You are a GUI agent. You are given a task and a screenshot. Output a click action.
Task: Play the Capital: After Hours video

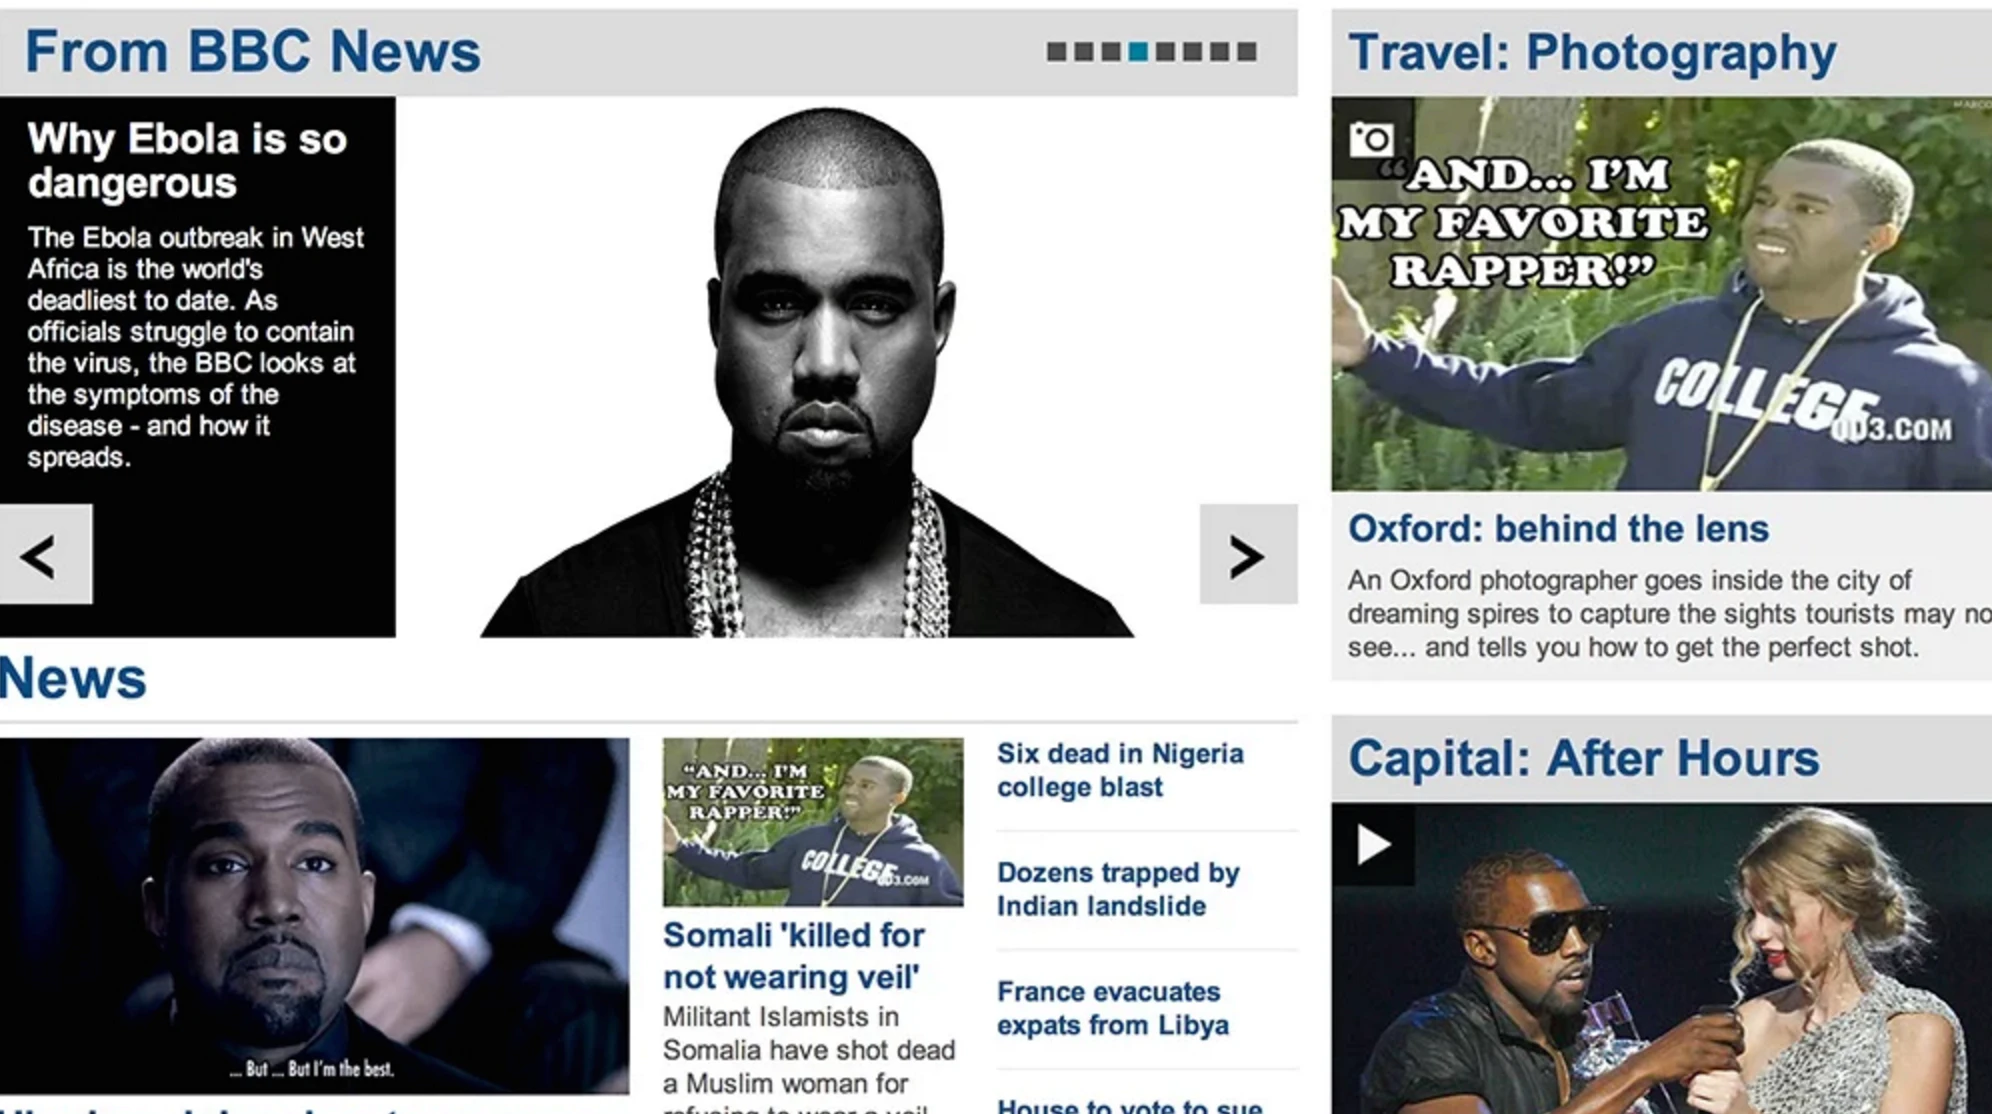[1372, 844]
